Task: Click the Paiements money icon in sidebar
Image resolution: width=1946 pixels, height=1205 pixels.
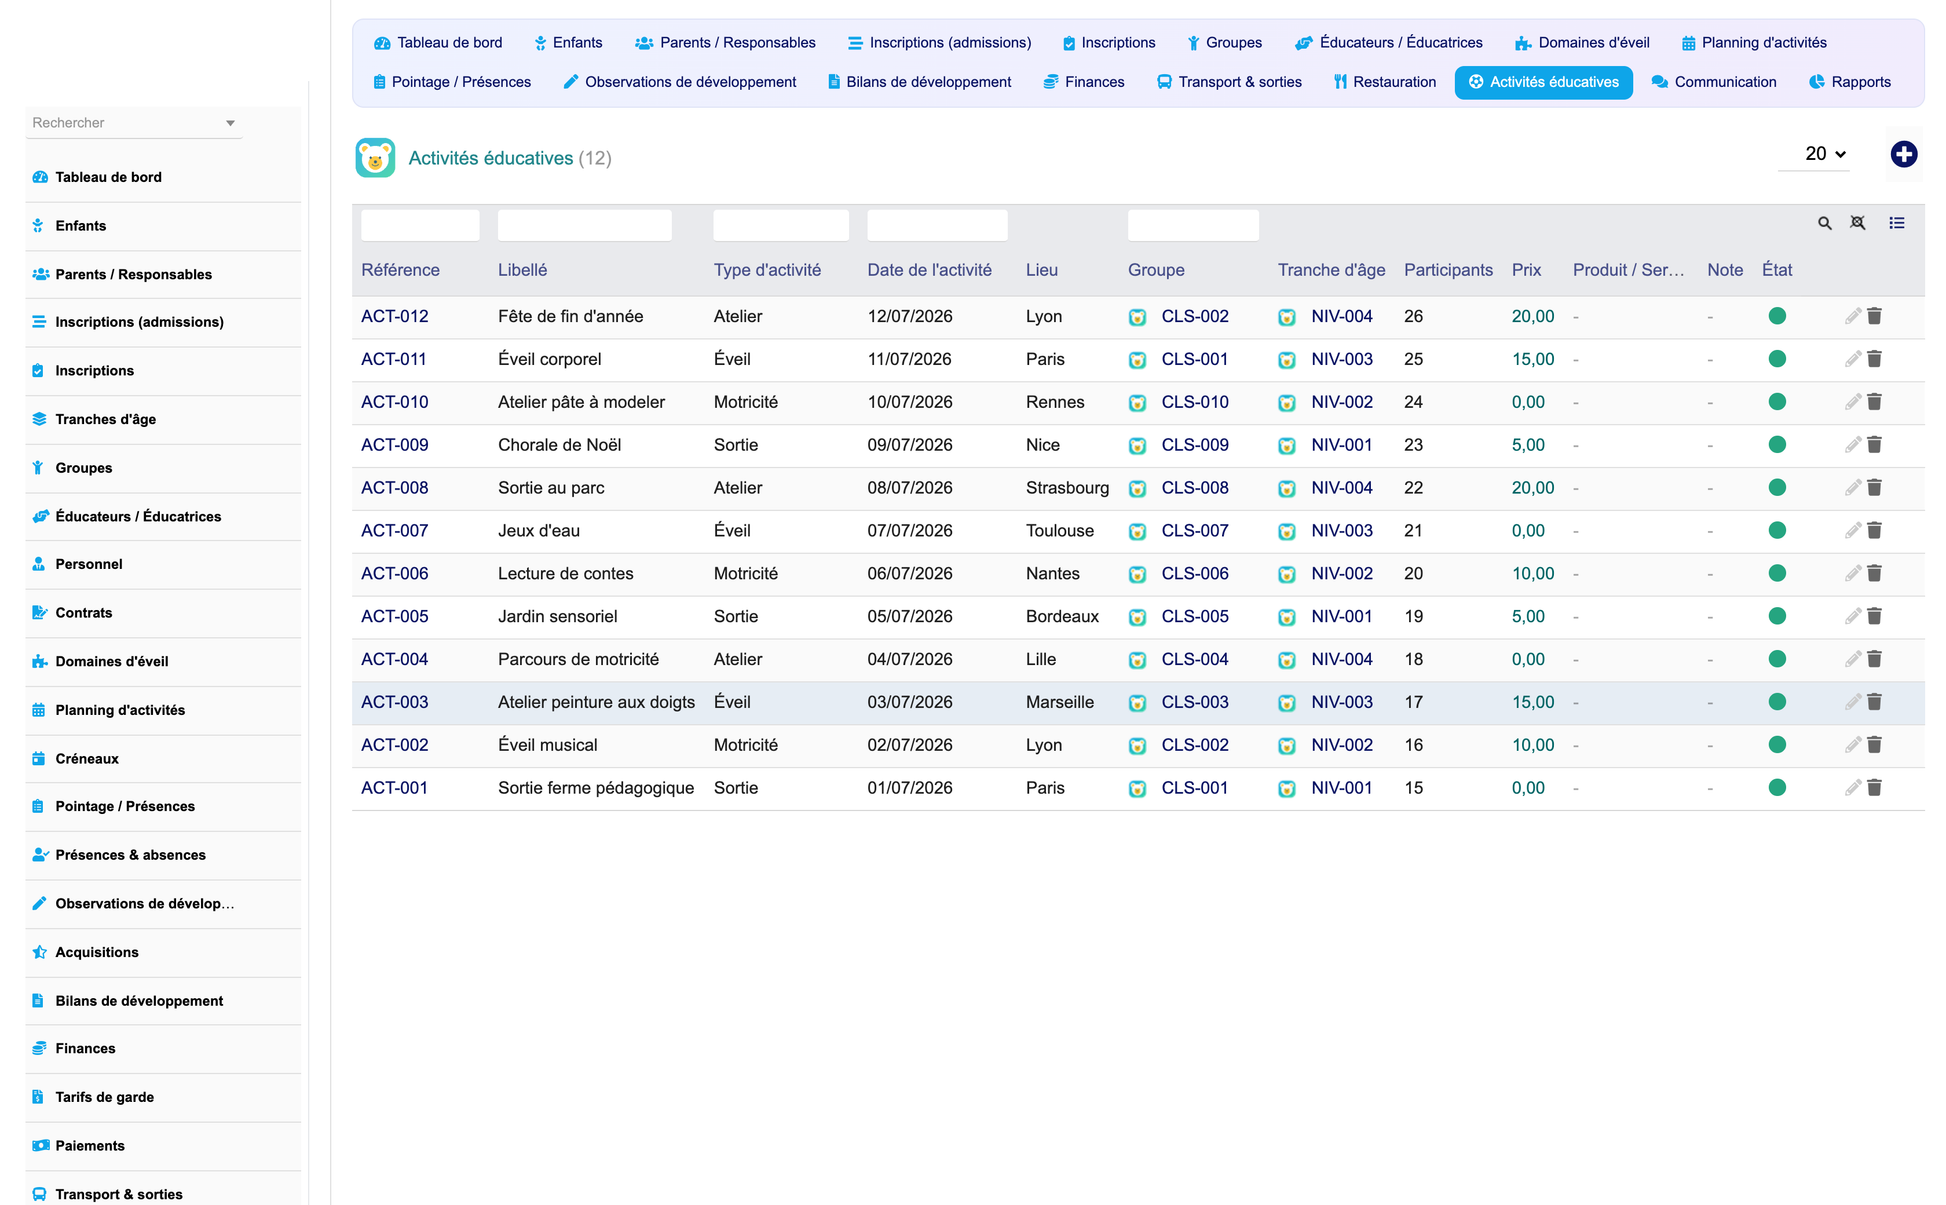Action: (x=40, y=1146)
